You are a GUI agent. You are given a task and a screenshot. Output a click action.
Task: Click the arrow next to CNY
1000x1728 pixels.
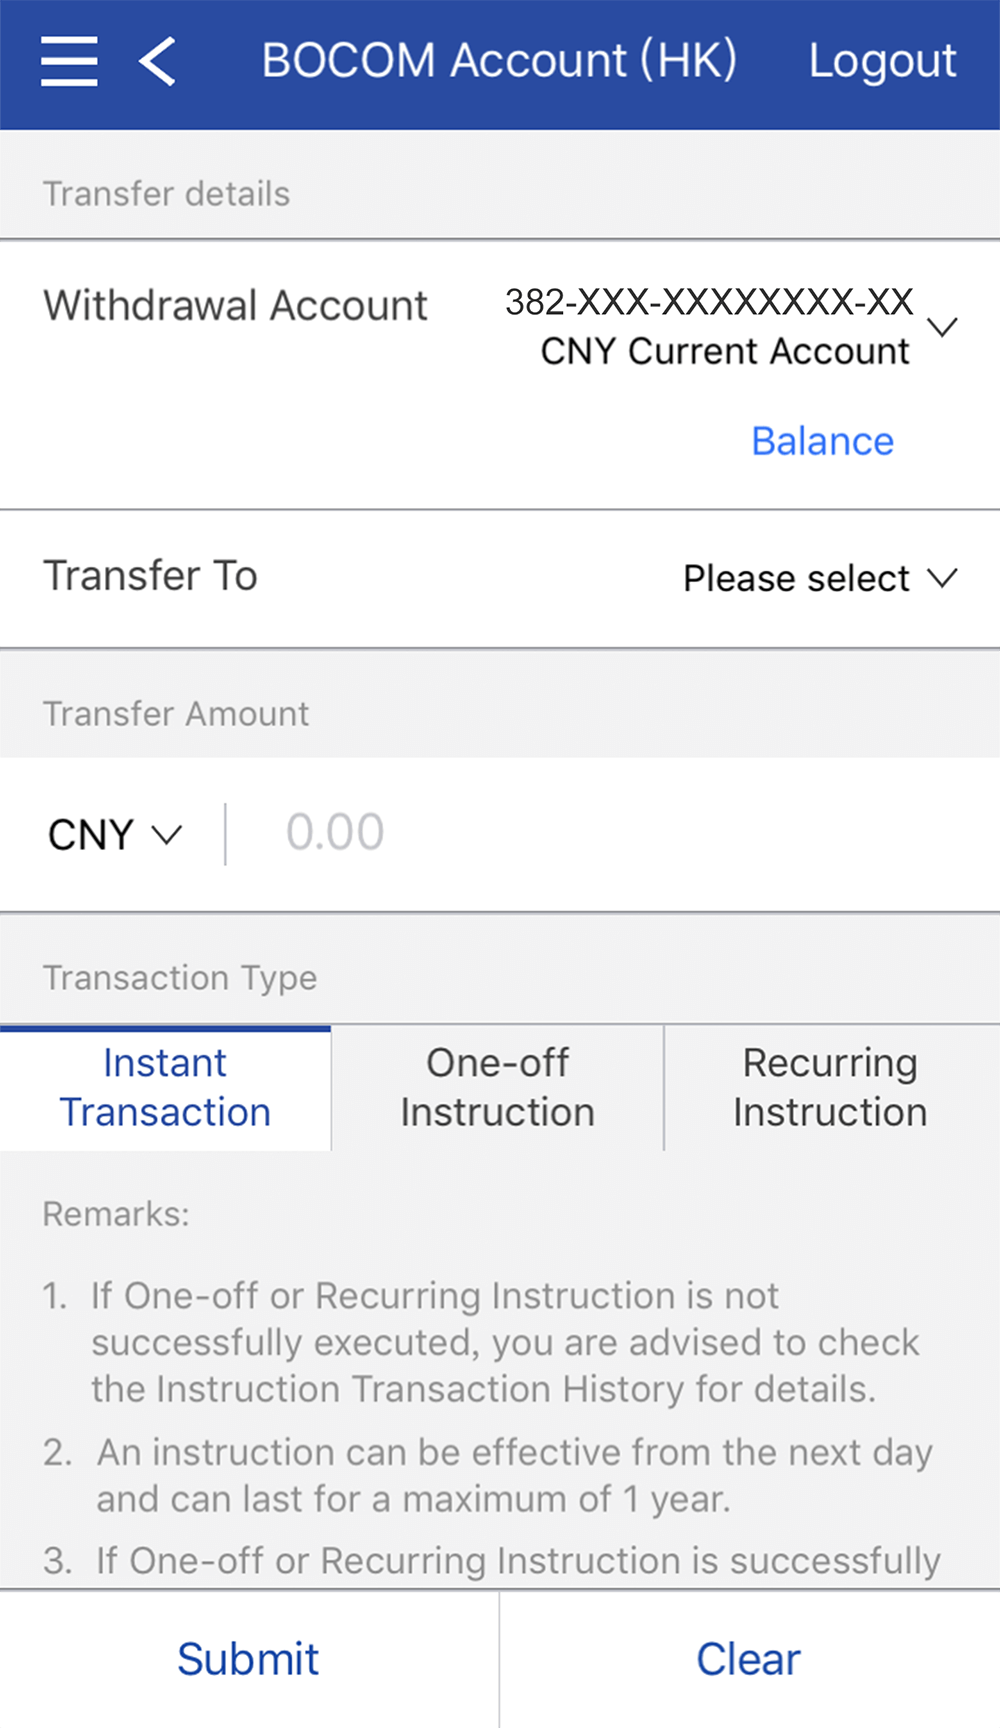tap(166, 834)
